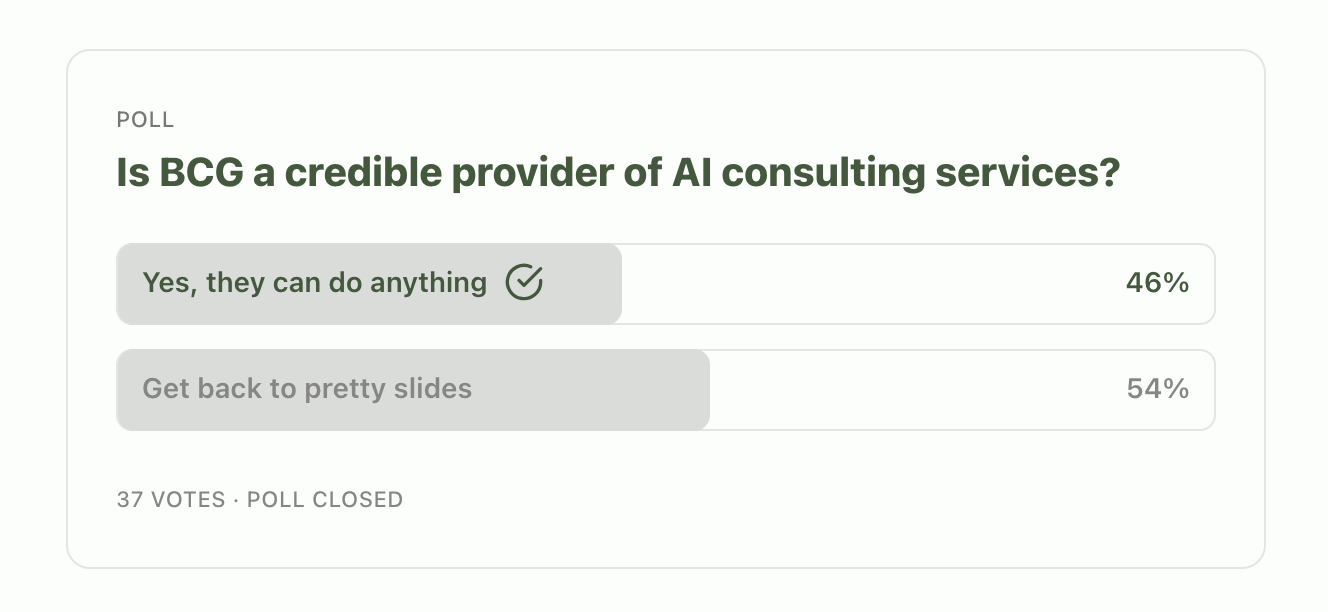Click the 54% result label
1328x612 pixels.
1157,388
